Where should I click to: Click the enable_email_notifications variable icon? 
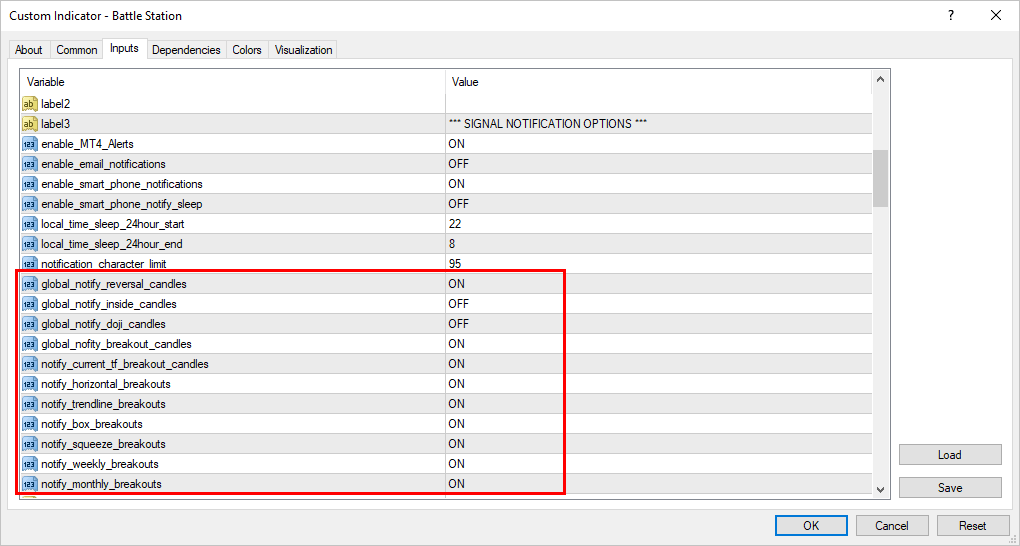30,164
